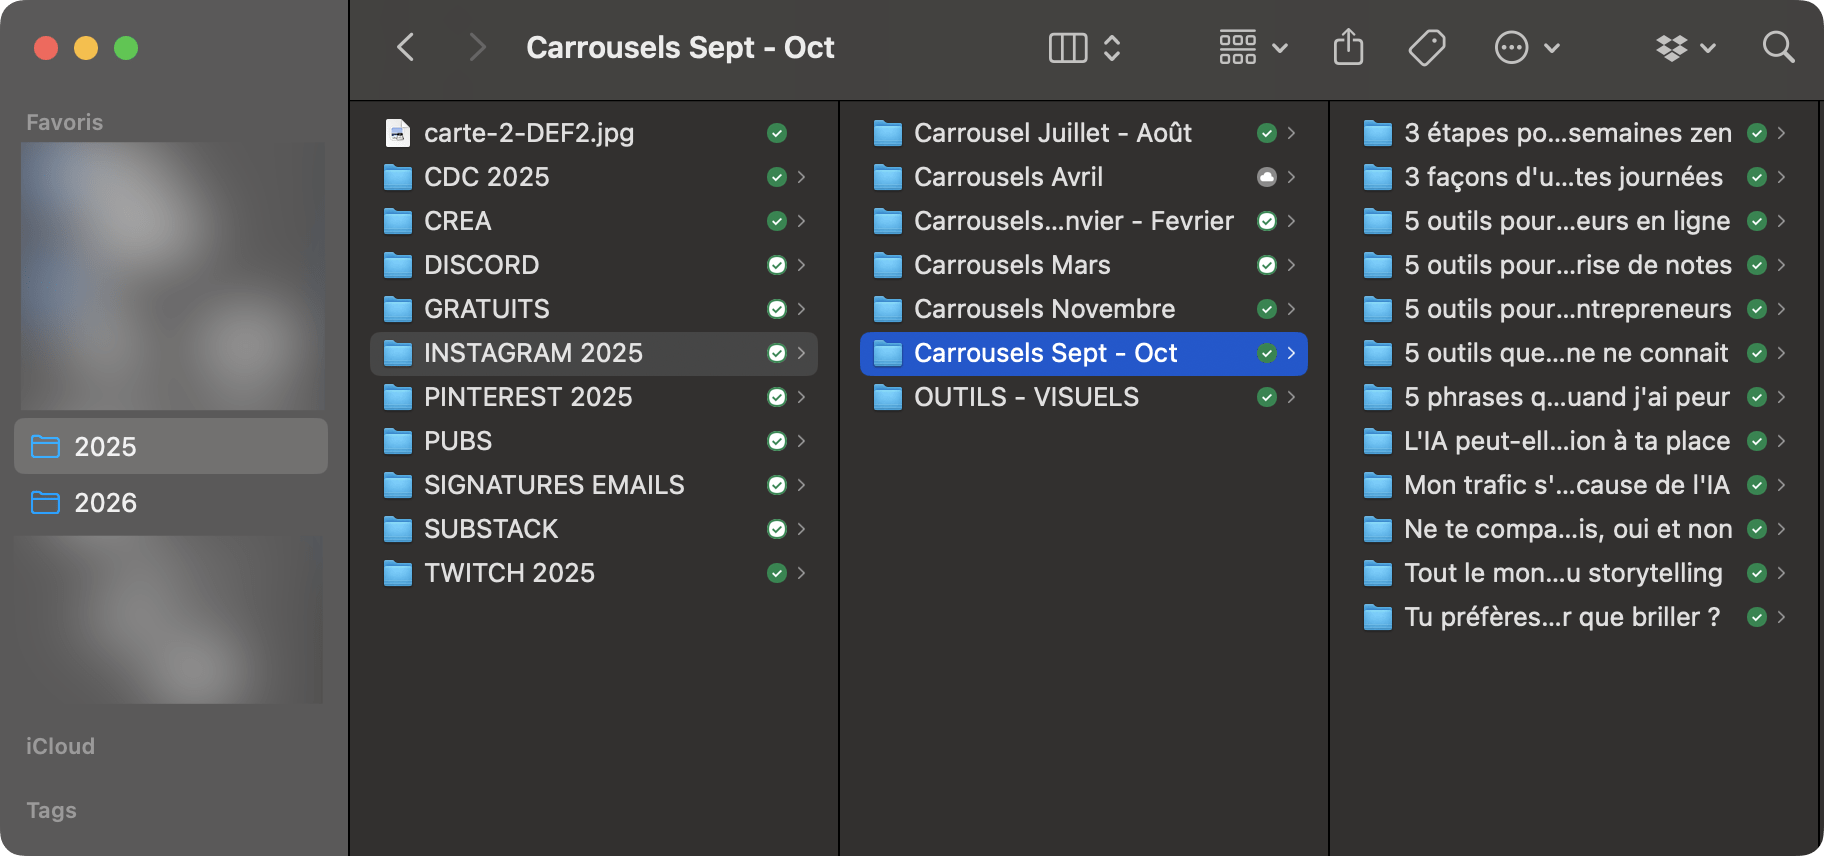The width and height of the screenshot is (1824, 856).
Task: Open the Search magnifier icon
Action: point(1777,47)
